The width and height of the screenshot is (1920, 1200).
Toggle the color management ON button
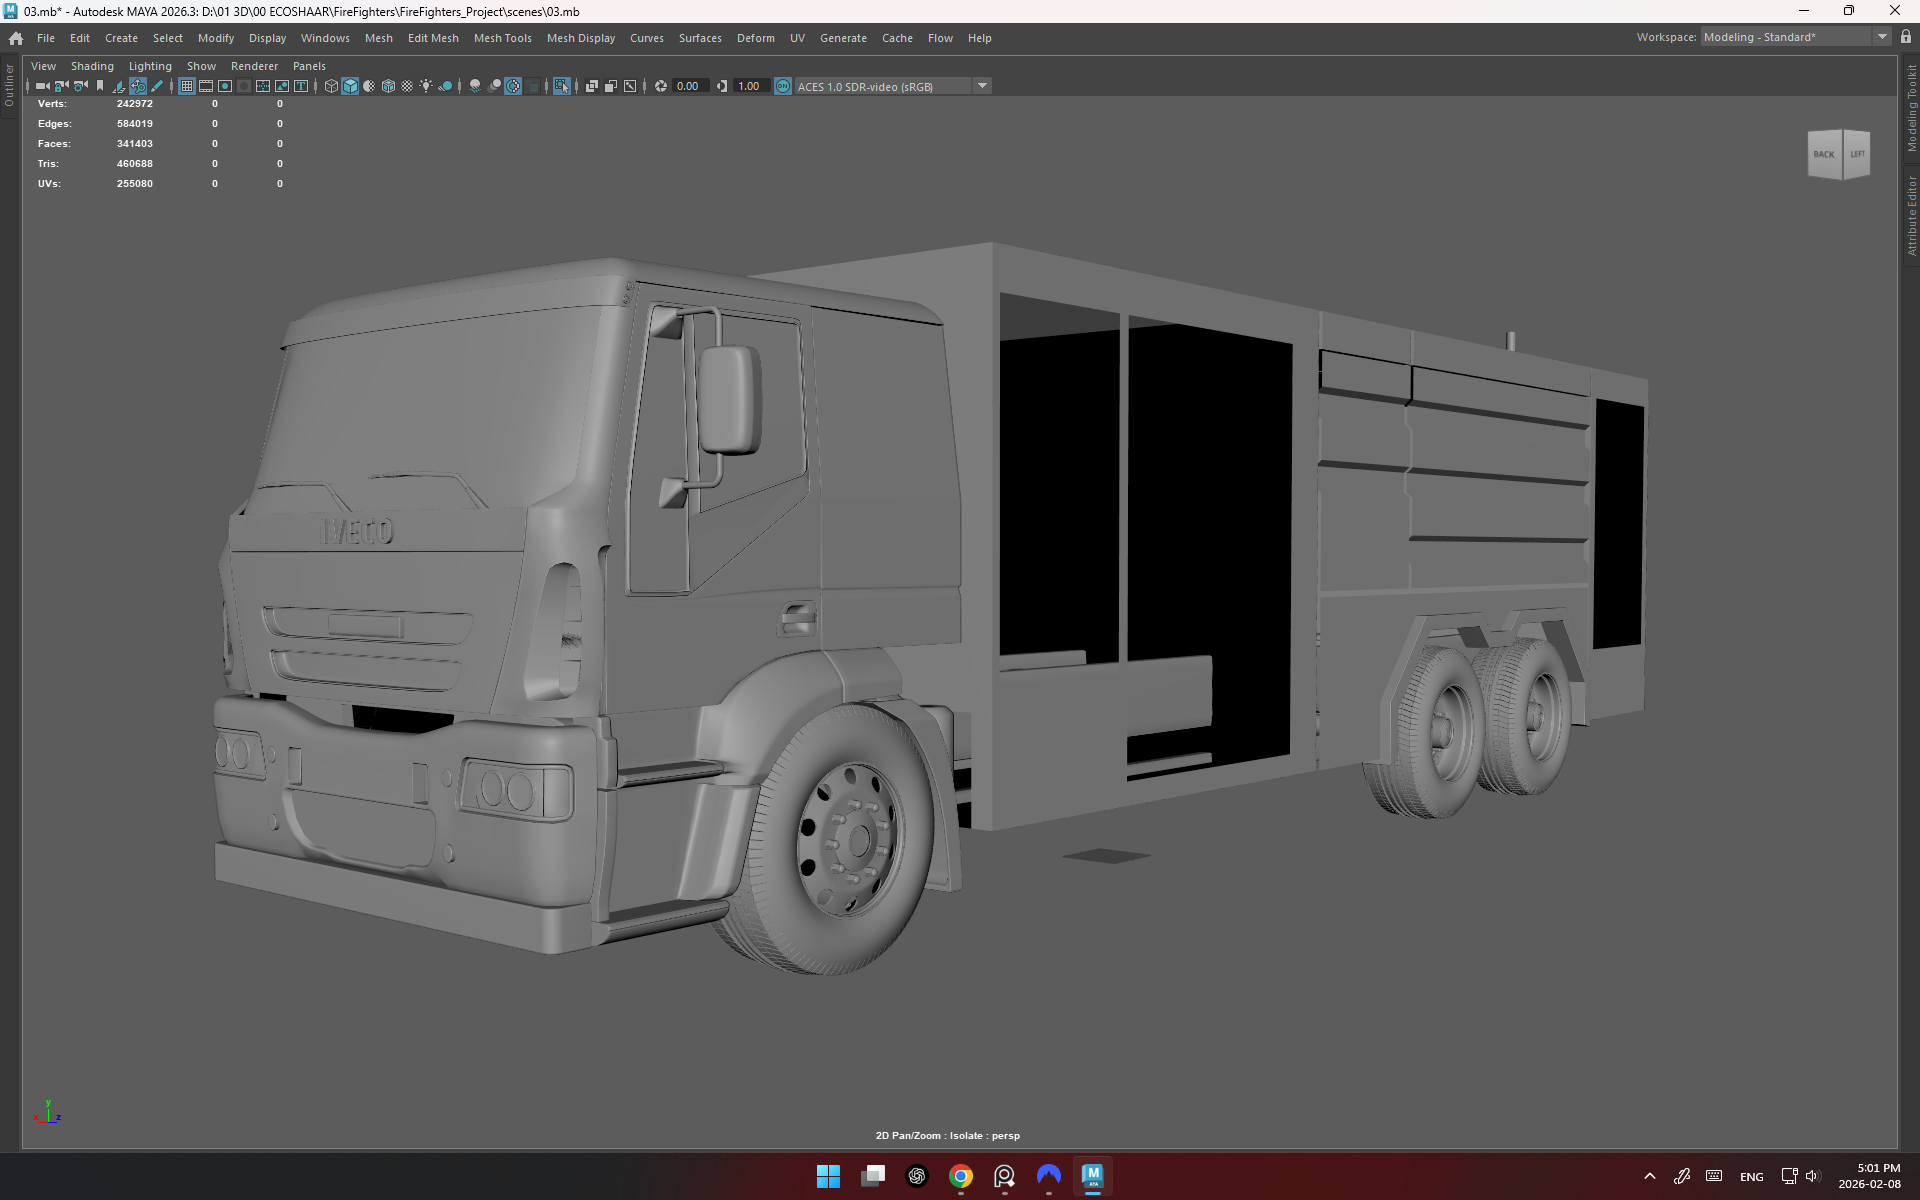(783, 86)
